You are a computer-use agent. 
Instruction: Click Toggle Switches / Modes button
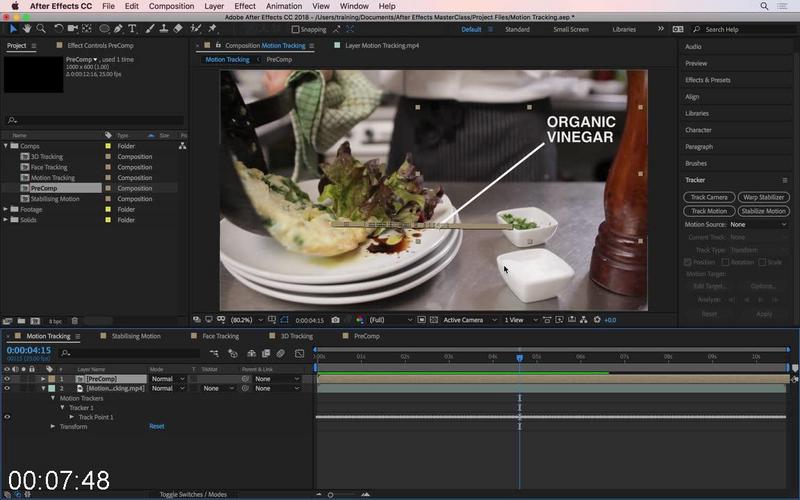coord(193,494)
